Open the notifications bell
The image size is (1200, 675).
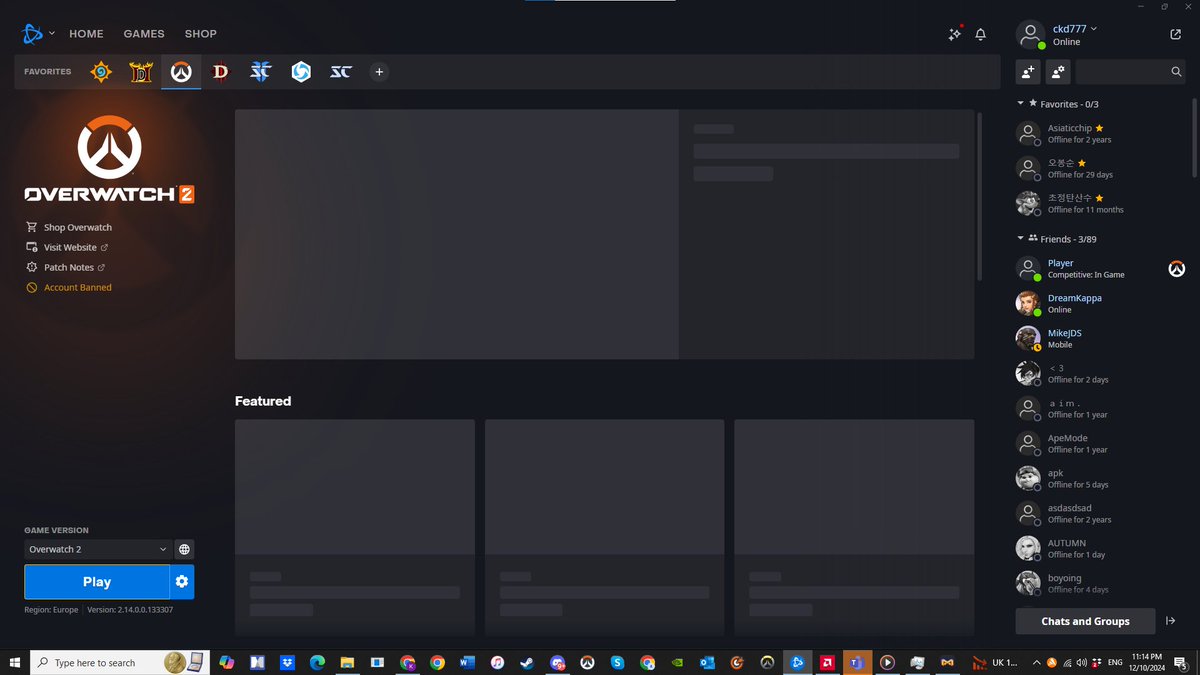click(981, 34)
